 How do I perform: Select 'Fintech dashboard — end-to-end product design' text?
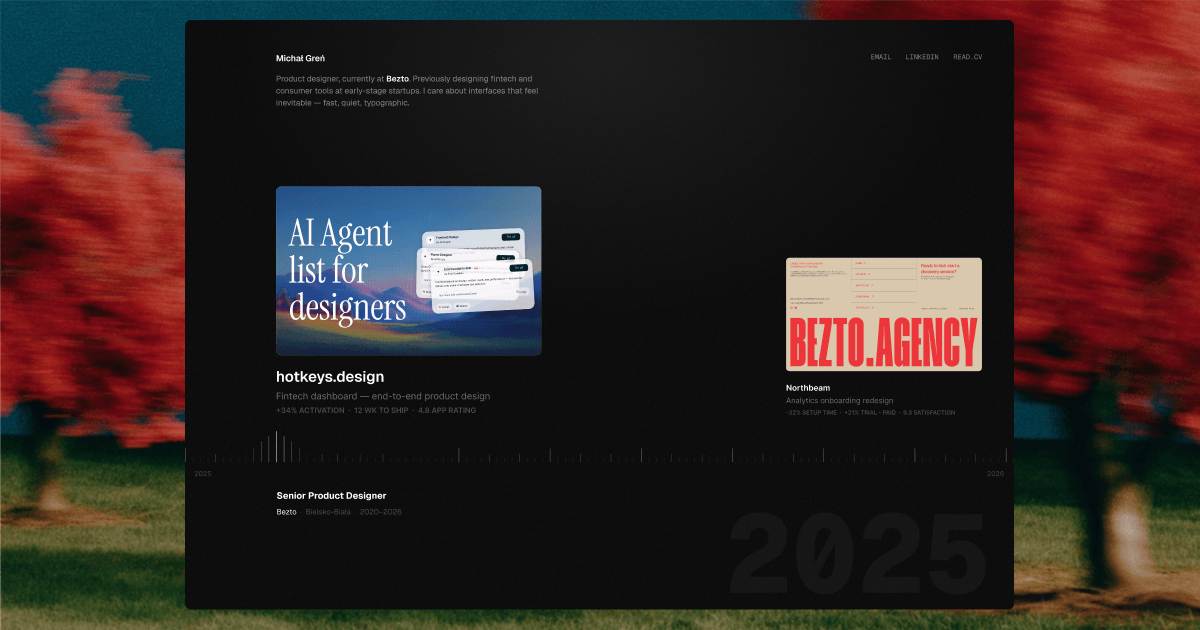tap(383, 396)
